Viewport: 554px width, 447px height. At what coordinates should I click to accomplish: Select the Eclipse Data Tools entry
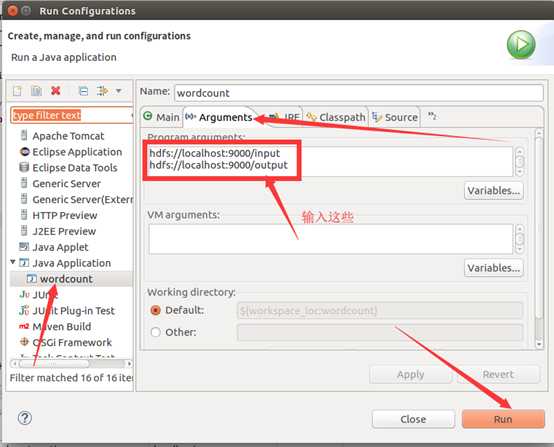(x=75, y=167)
